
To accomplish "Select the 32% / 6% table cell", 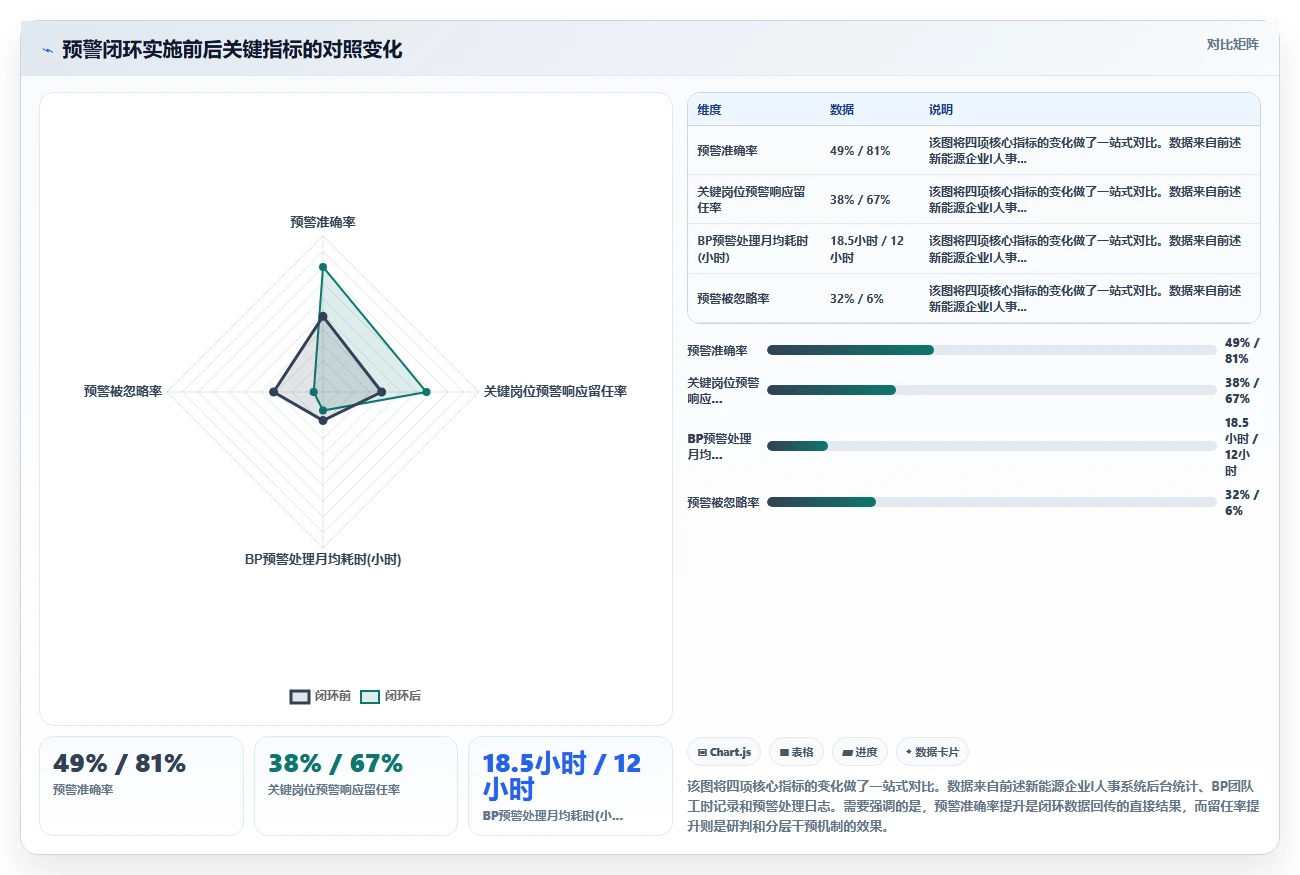I will pyautogui.click(x=870, y=298).
